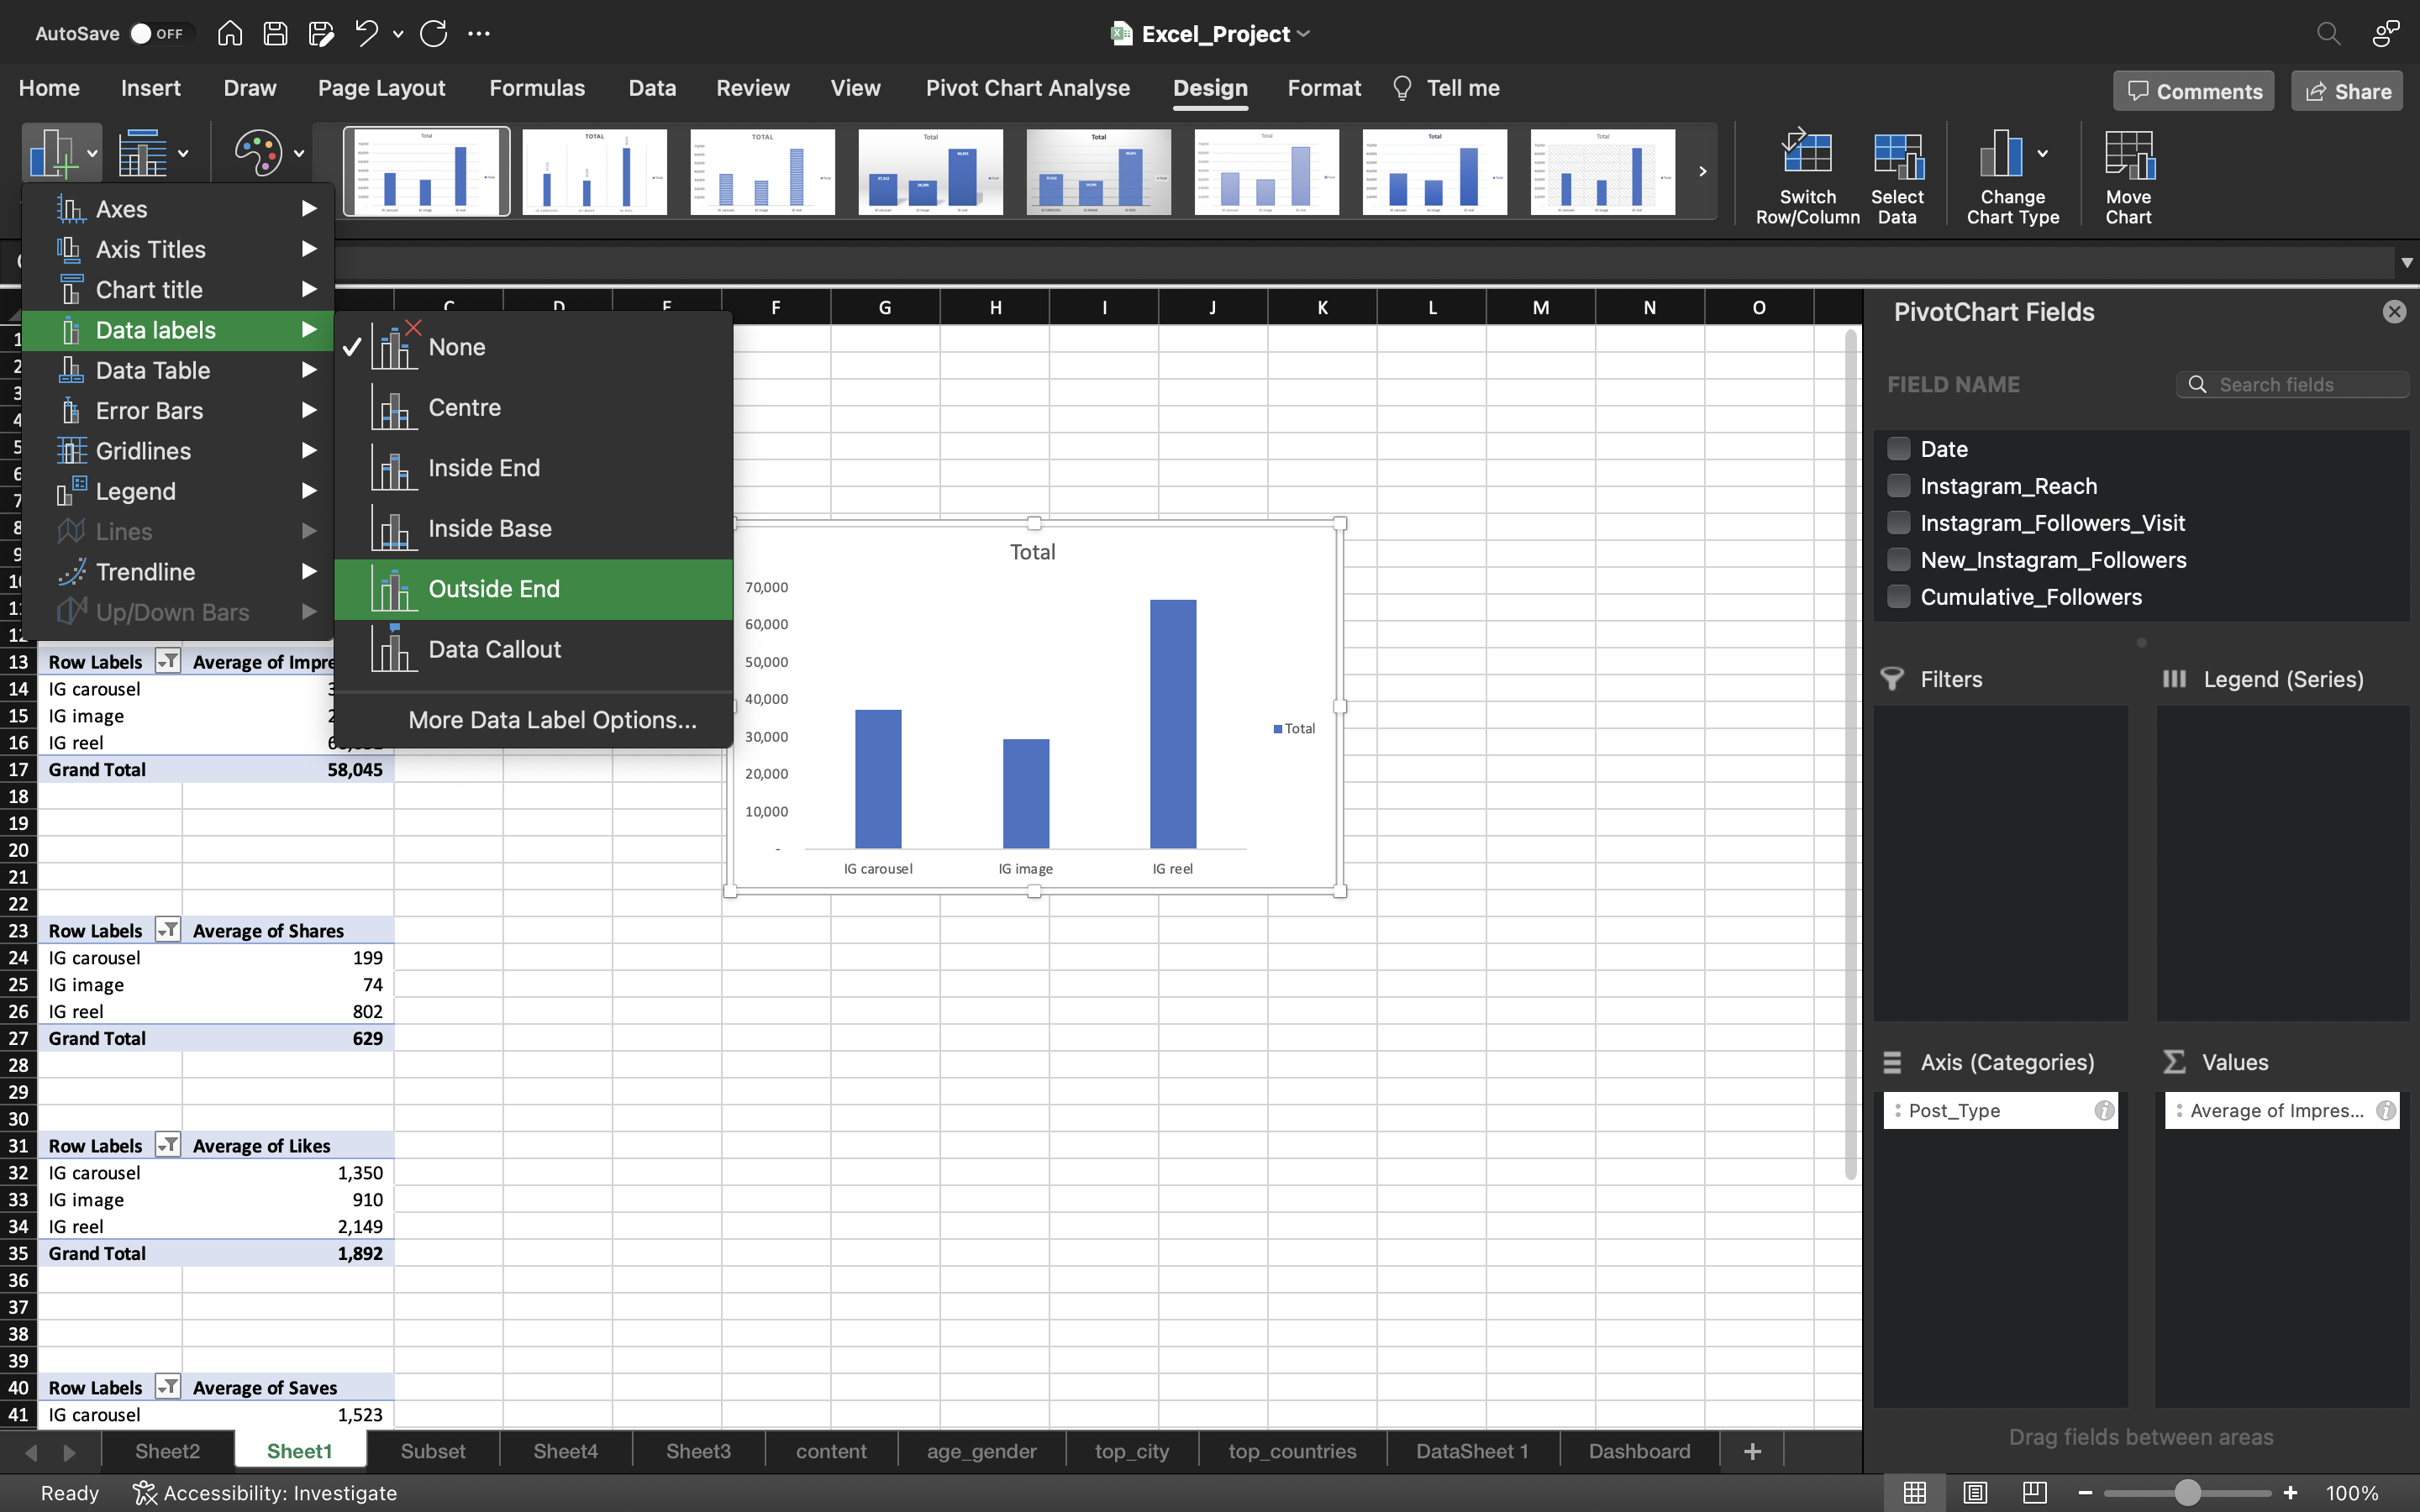Click the Search fields input
Screen dimensions: 2420x1512
(2292, 385)
